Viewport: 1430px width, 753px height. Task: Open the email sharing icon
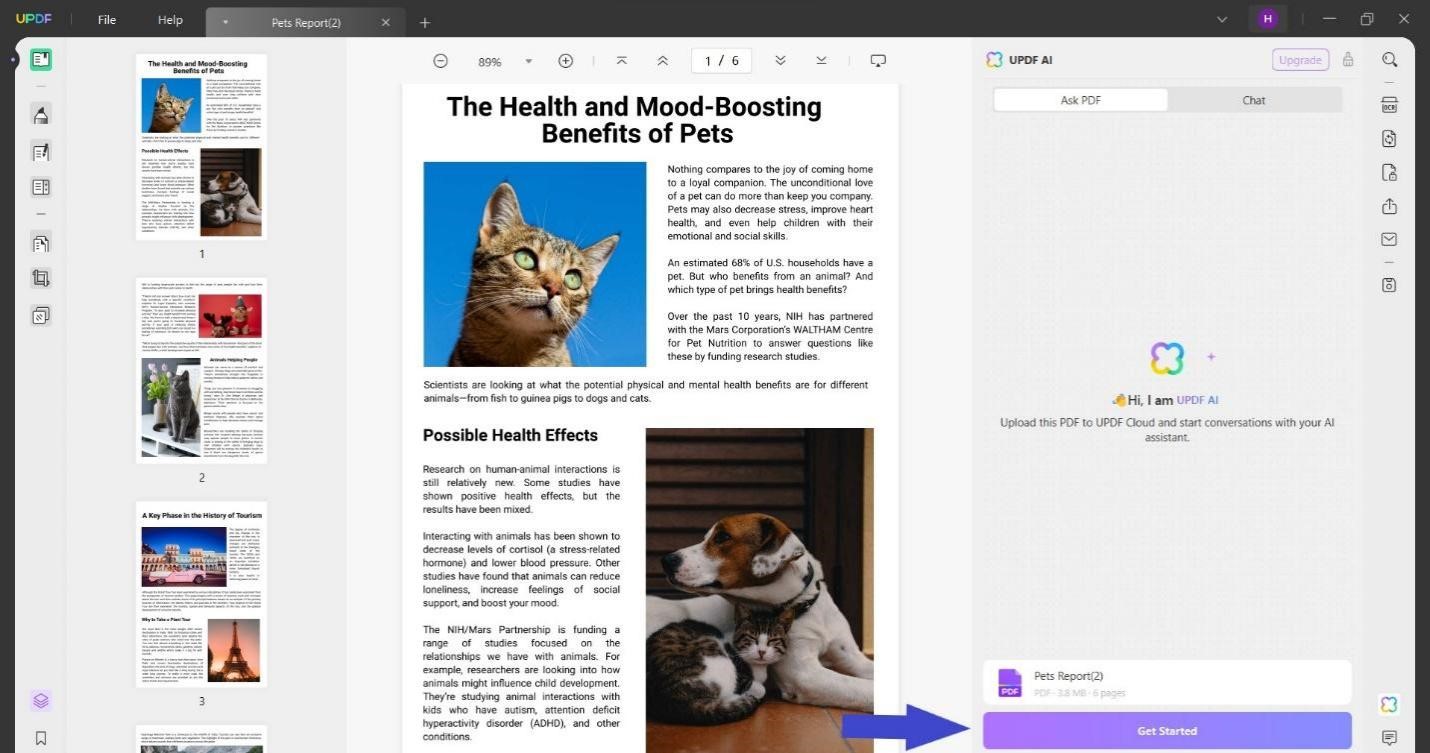[1389, 239]
